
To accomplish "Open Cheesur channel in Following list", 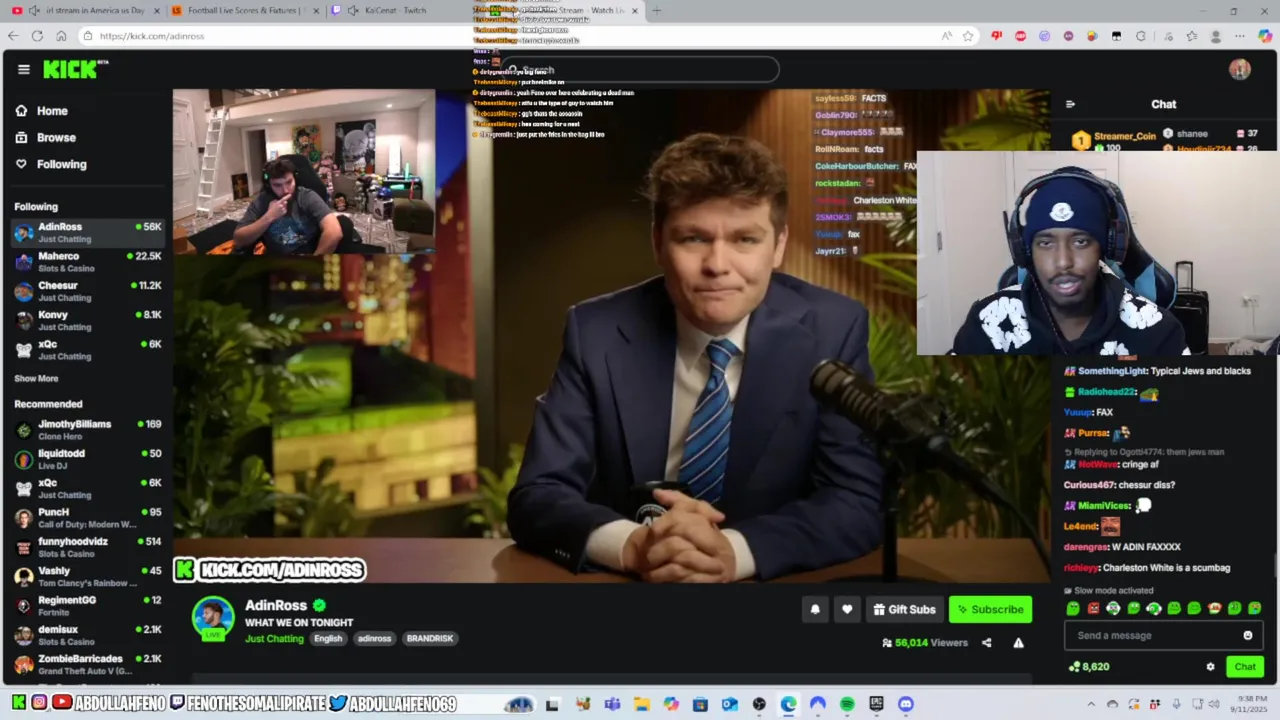I will 88,291.
